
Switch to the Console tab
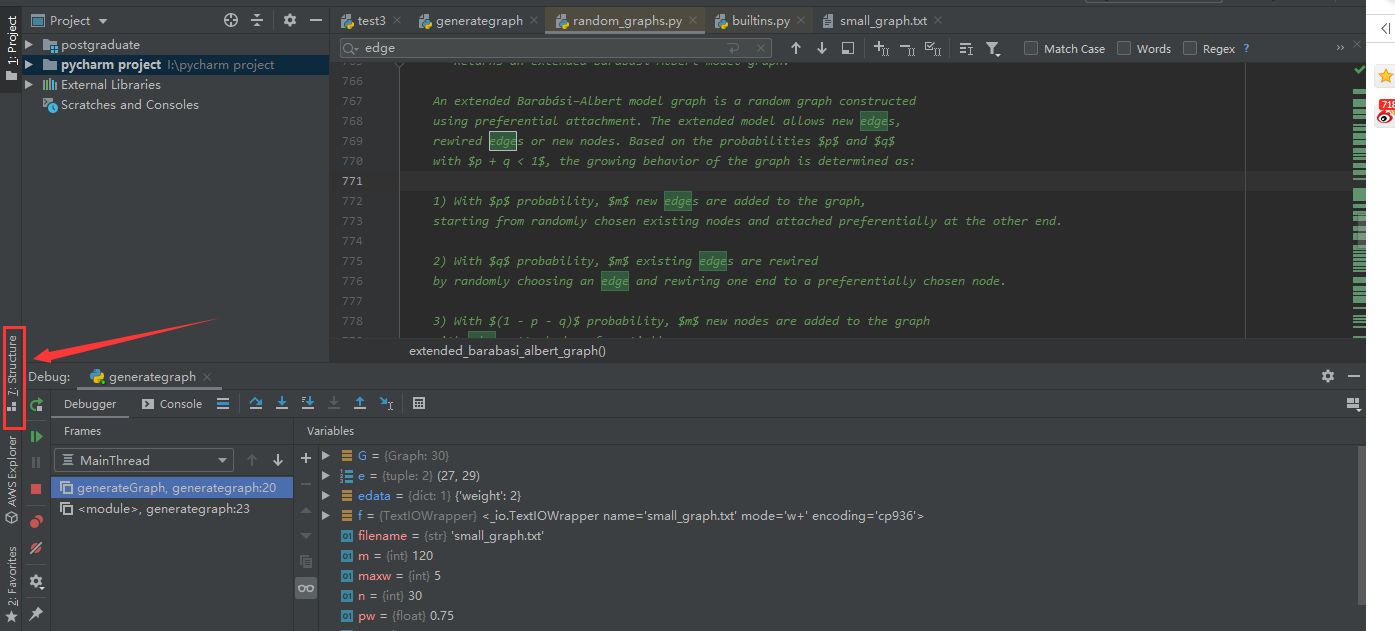pyautogui.click(x=180, y=403)
